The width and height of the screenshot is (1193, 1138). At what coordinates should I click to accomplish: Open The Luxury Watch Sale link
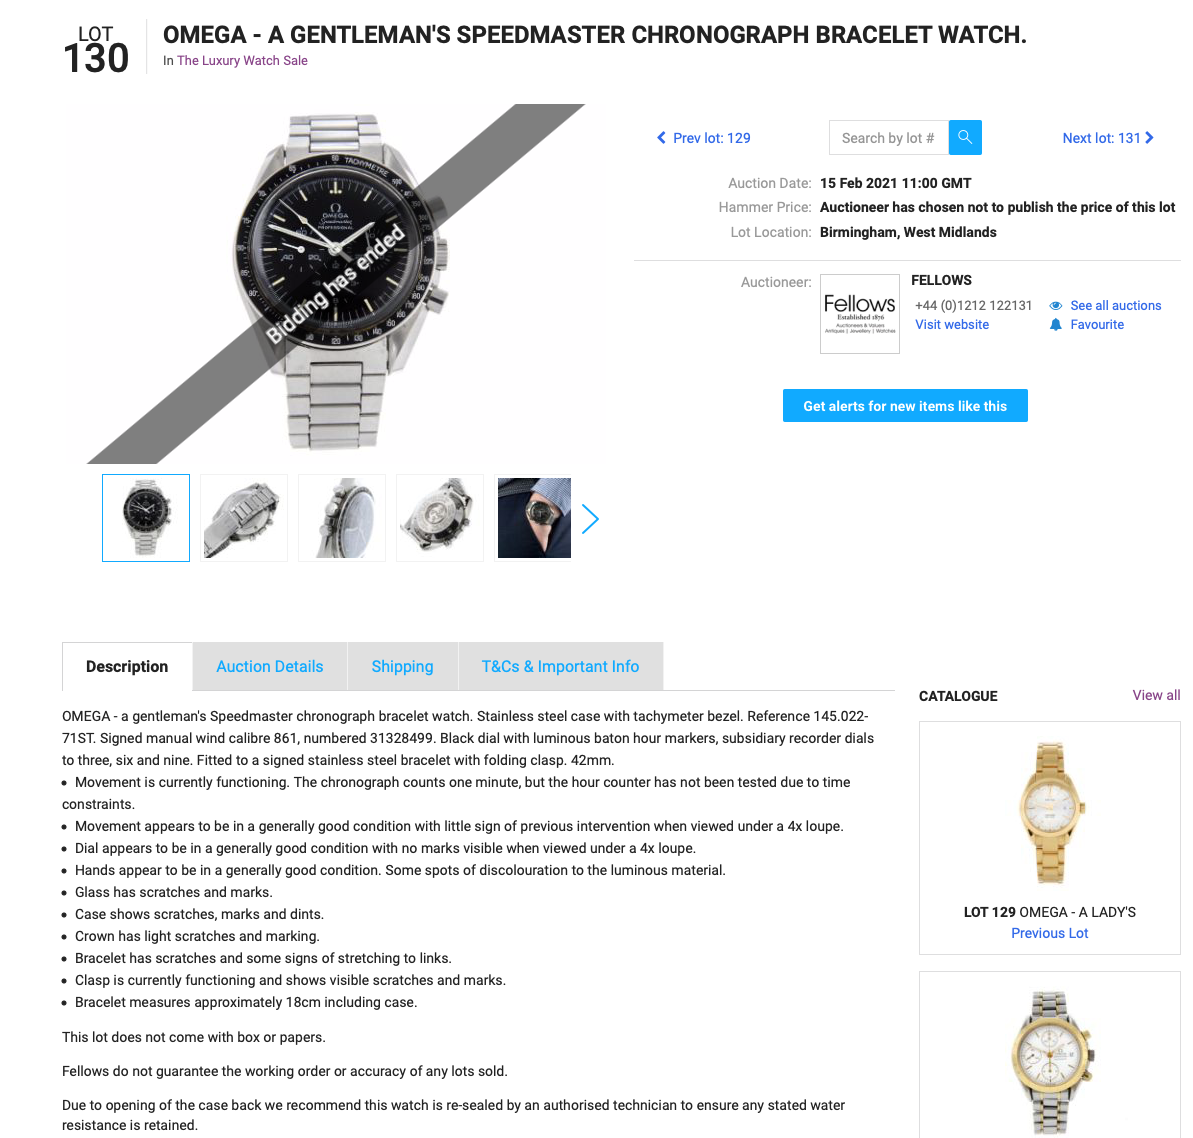pos(243,61)
